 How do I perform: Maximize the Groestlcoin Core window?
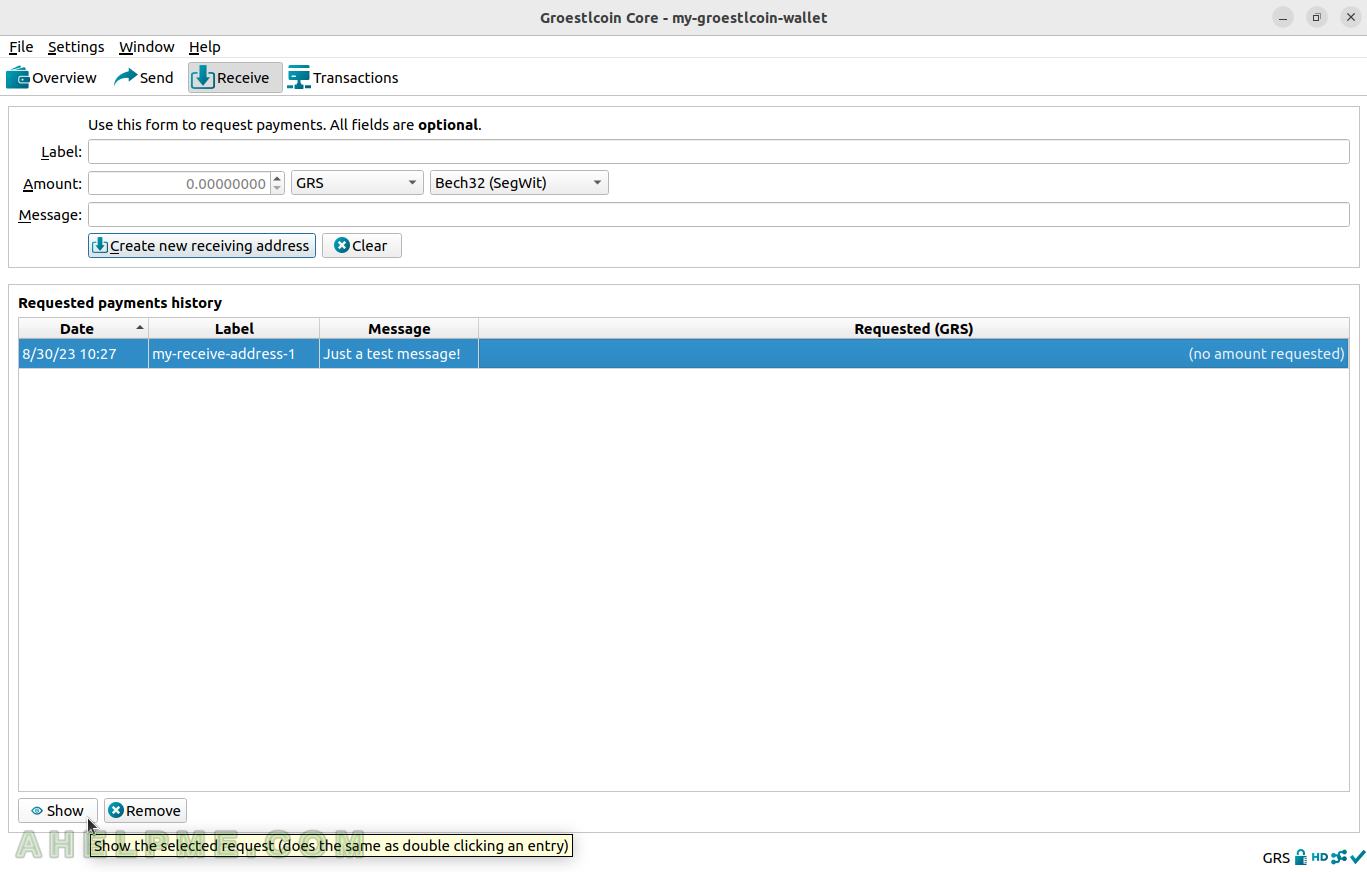click(x=1317, y=18)
